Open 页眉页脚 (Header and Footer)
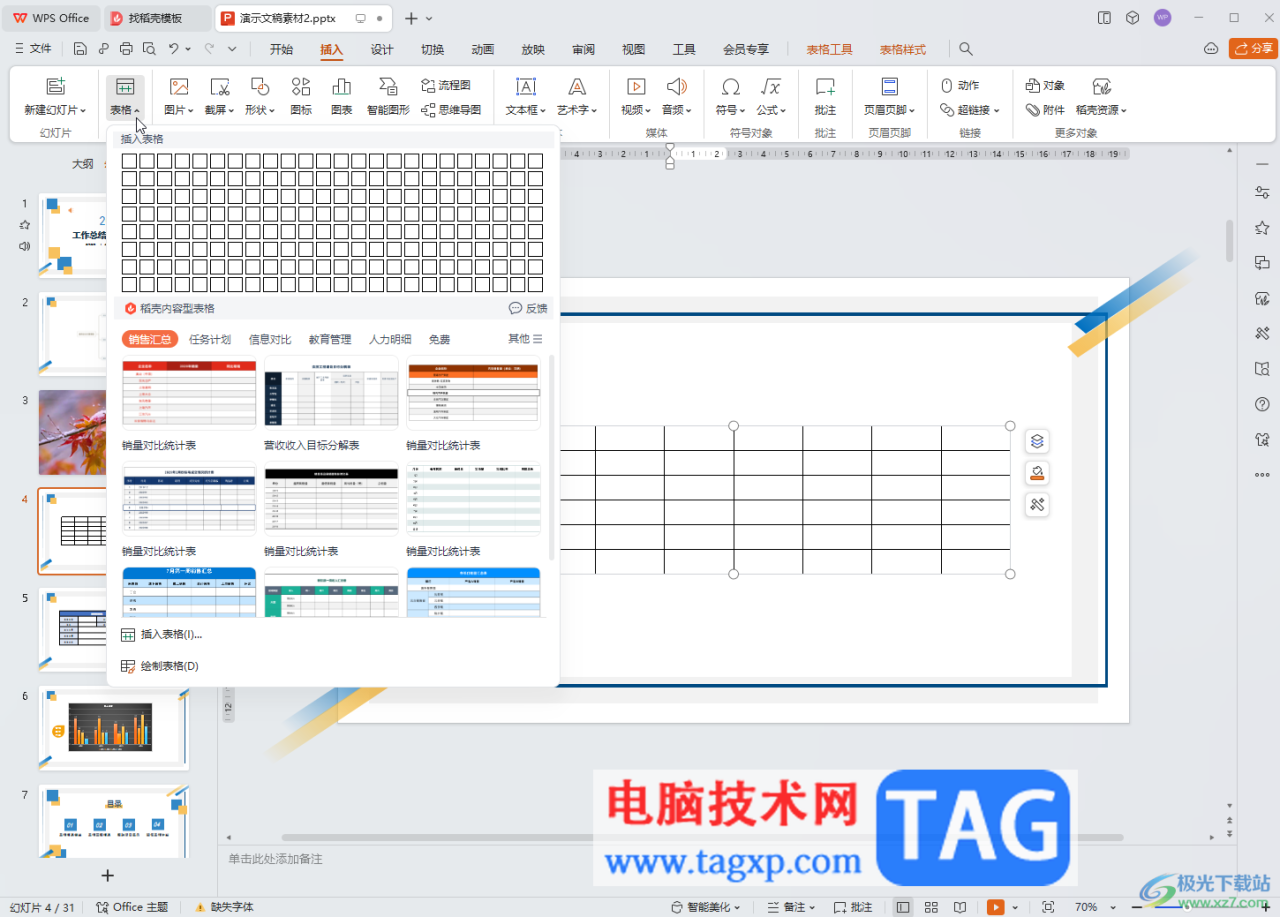The height and width of the screenshot is (917, 1280). 890,97
